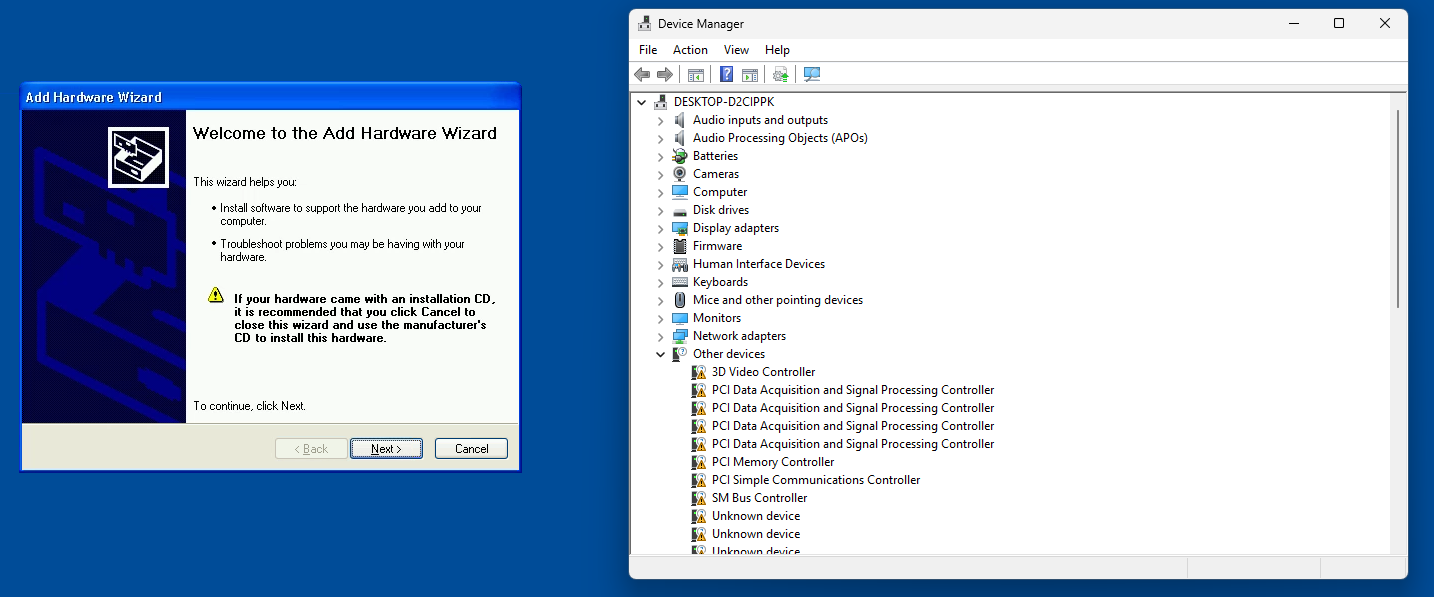Click the blue Help question mark icon
This screenshot has height=597, width=1434.
[726, 75]
